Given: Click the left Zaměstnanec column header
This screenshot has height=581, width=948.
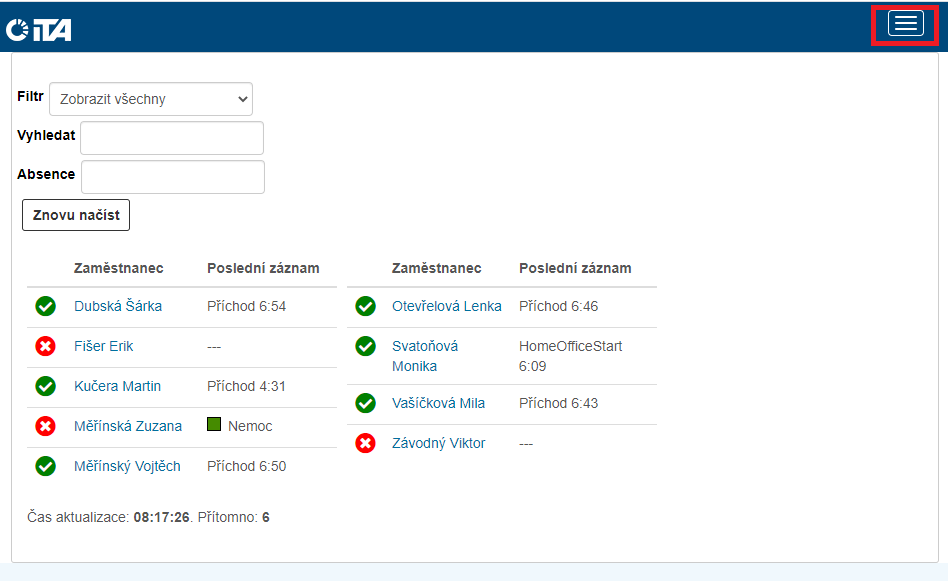Looking at the screenshot, I should [x=118, y=268].
